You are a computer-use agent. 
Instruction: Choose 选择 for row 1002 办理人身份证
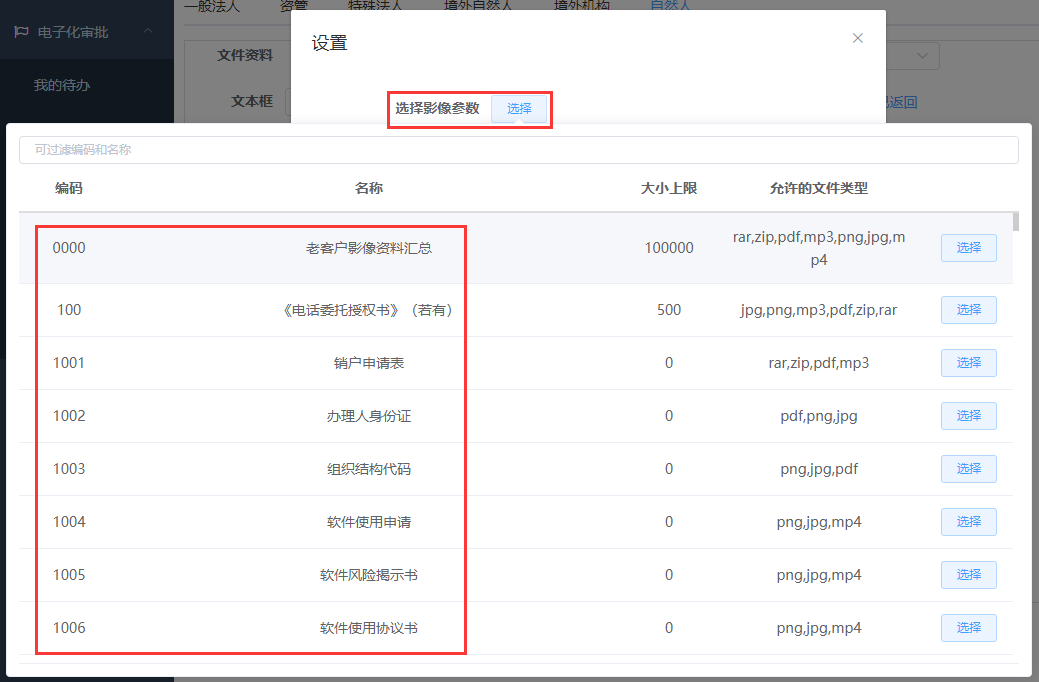click(969, 416)
